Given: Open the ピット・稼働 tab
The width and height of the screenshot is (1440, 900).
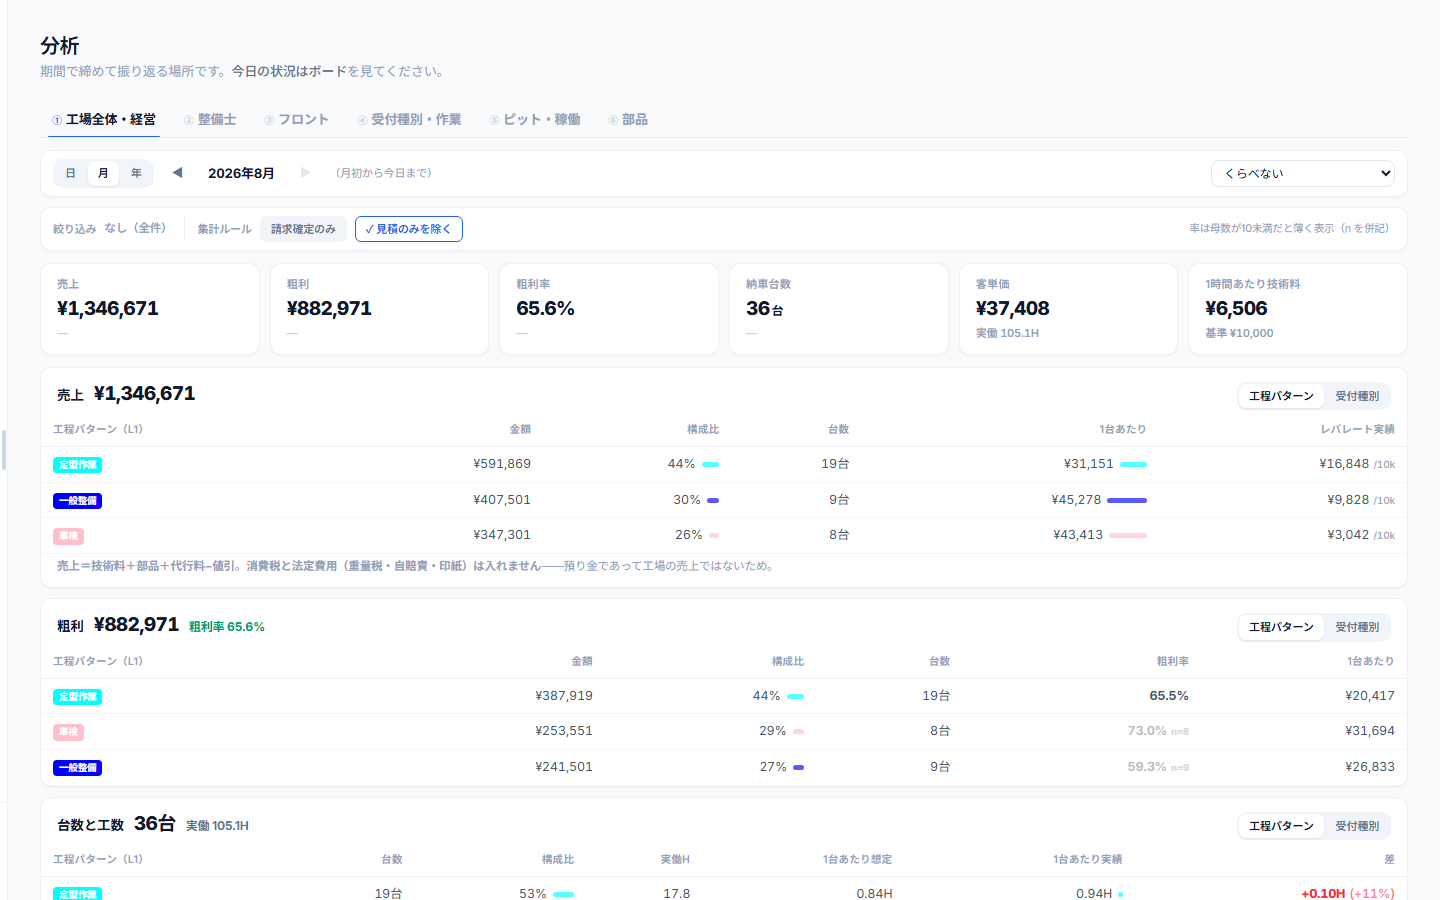Looking at the screenshot, I should (x=535, y=120).
